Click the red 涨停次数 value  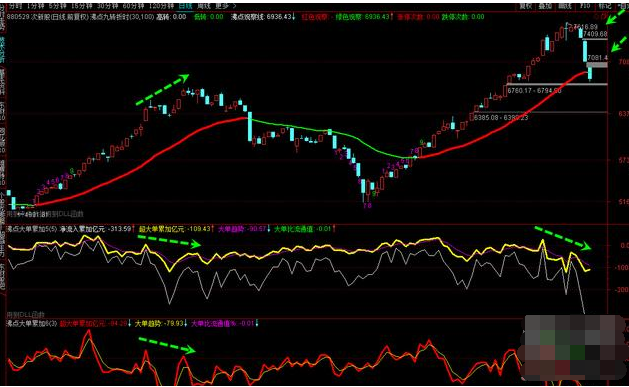click(x=418, y=17)
